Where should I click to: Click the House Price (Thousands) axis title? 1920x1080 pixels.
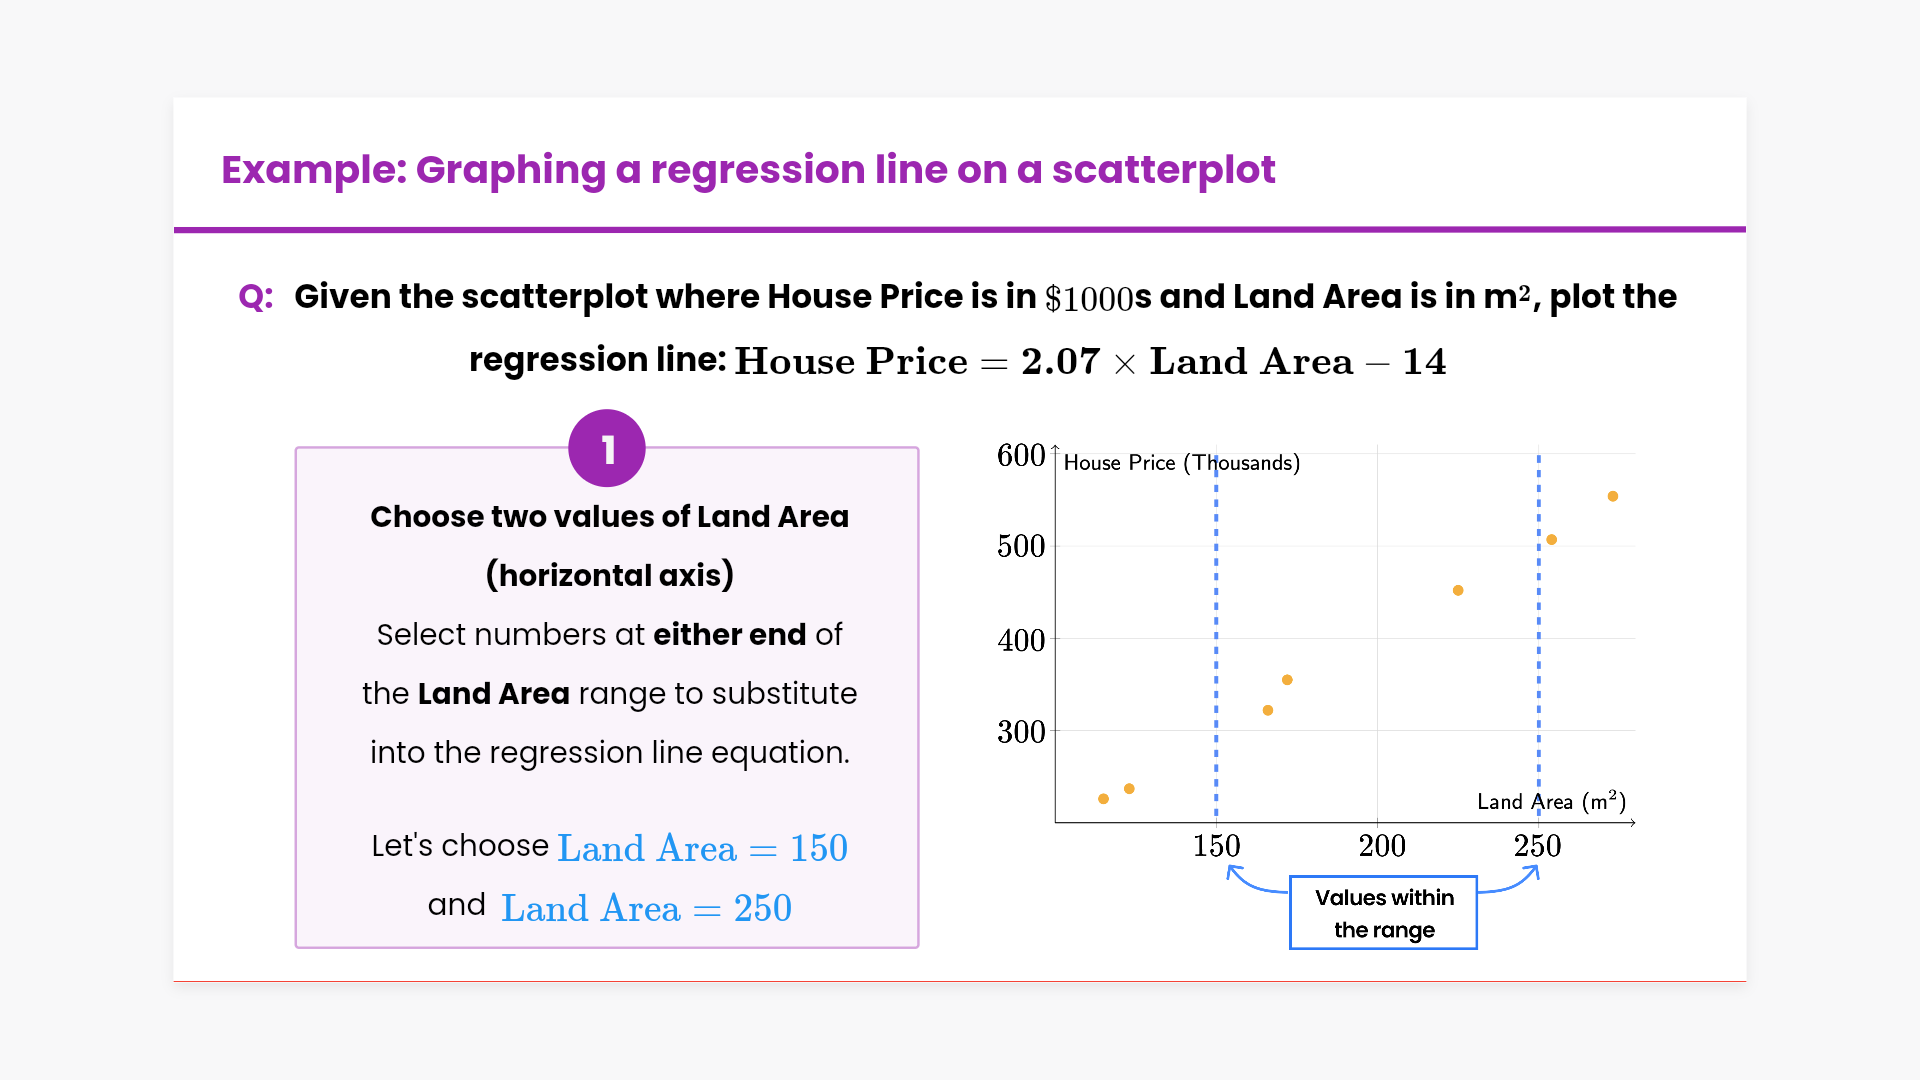pyautogui.click(x=1181, y=463)
